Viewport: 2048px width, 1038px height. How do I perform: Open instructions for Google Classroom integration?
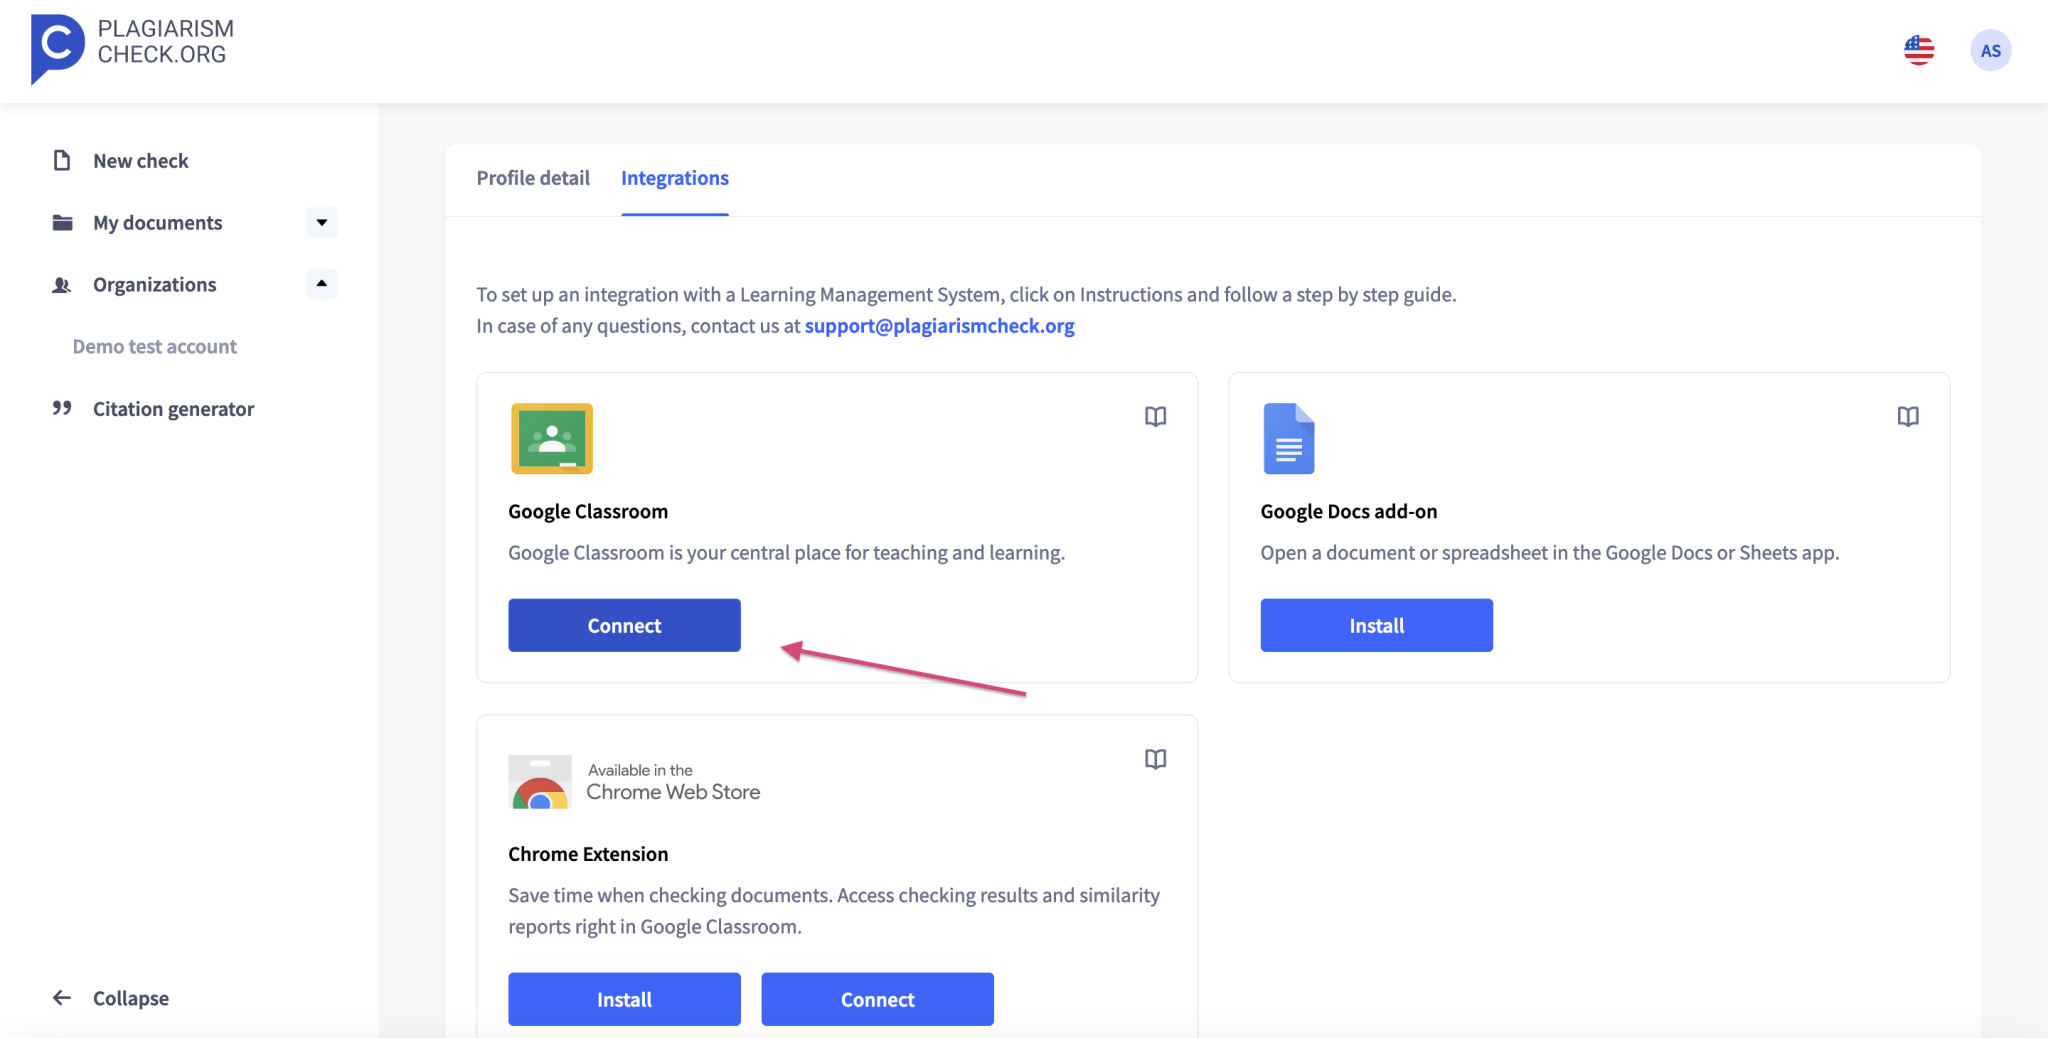pyautogui.click(x=1155, y=416)
